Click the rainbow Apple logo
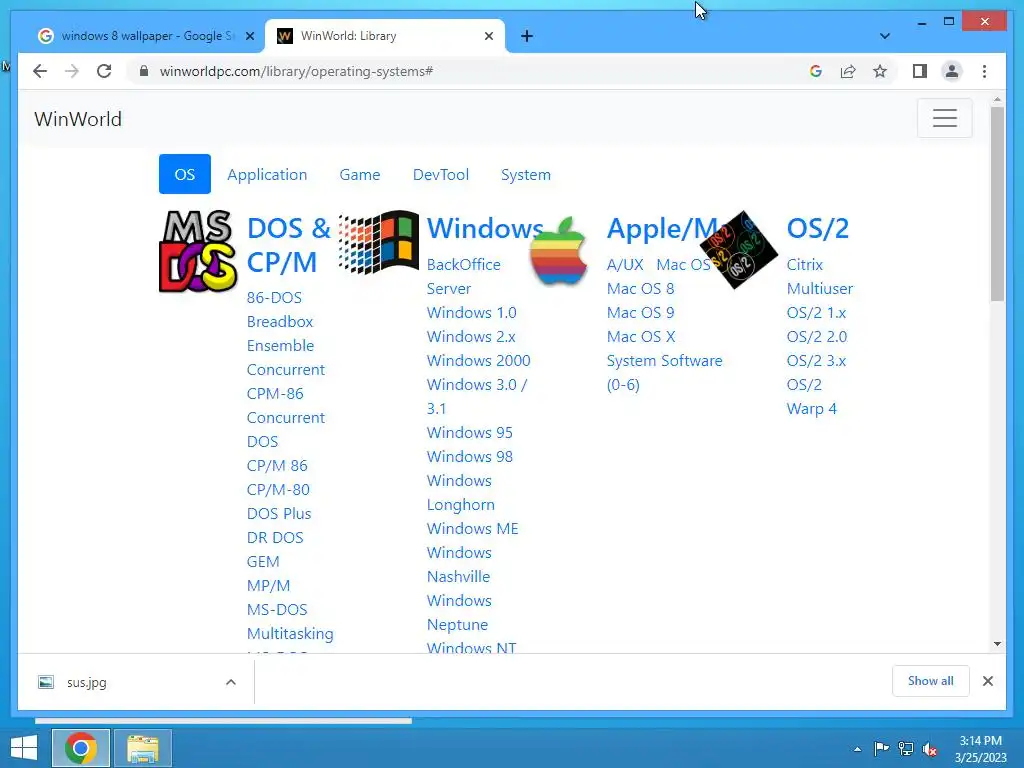This screenshot has width=1024, height=768. click(x=558, y=251)
